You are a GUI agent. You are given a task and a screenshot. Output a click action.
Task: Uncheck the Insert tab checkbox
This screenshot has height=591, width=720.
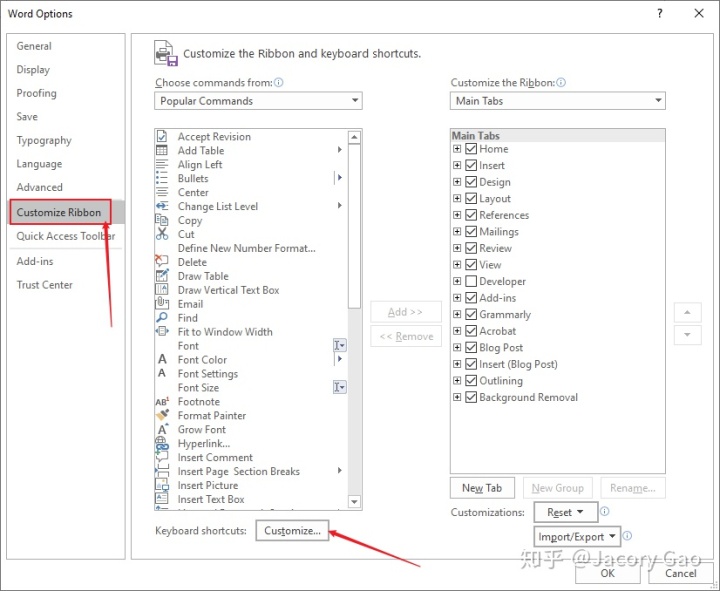click(x=471, y=165)
